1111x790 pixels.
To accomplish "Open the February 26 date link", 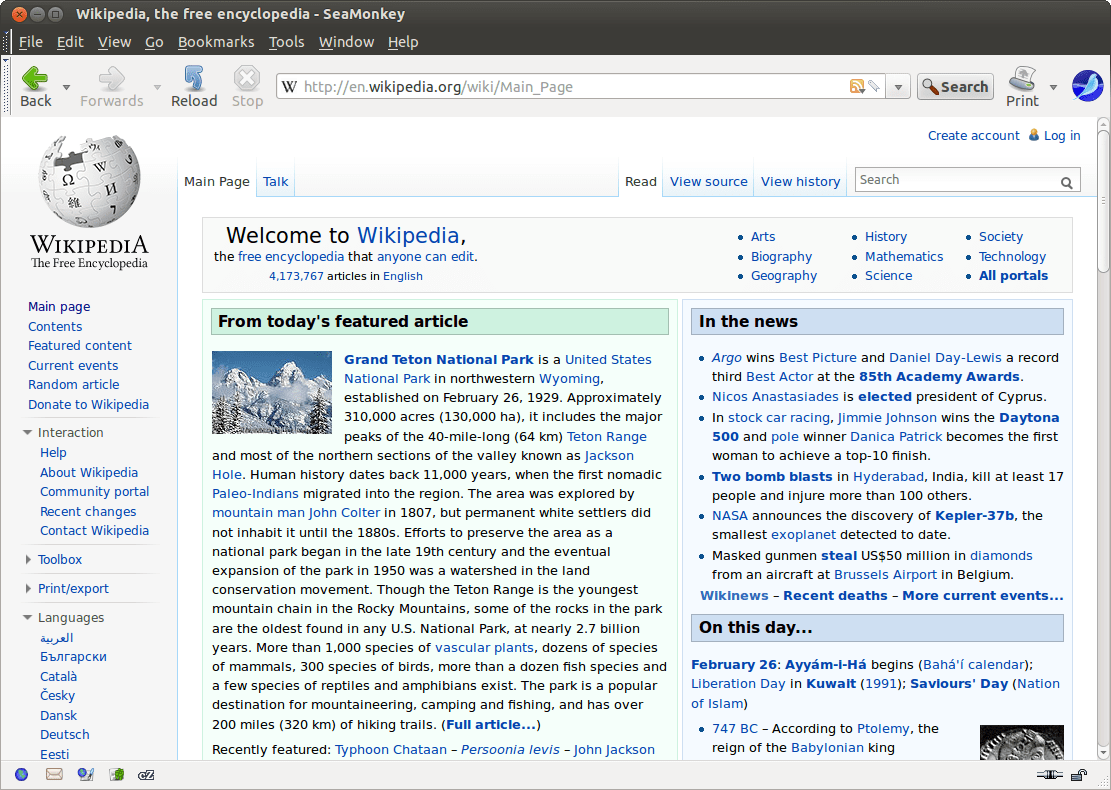I will pyautogui.click(x=734, y=665).
